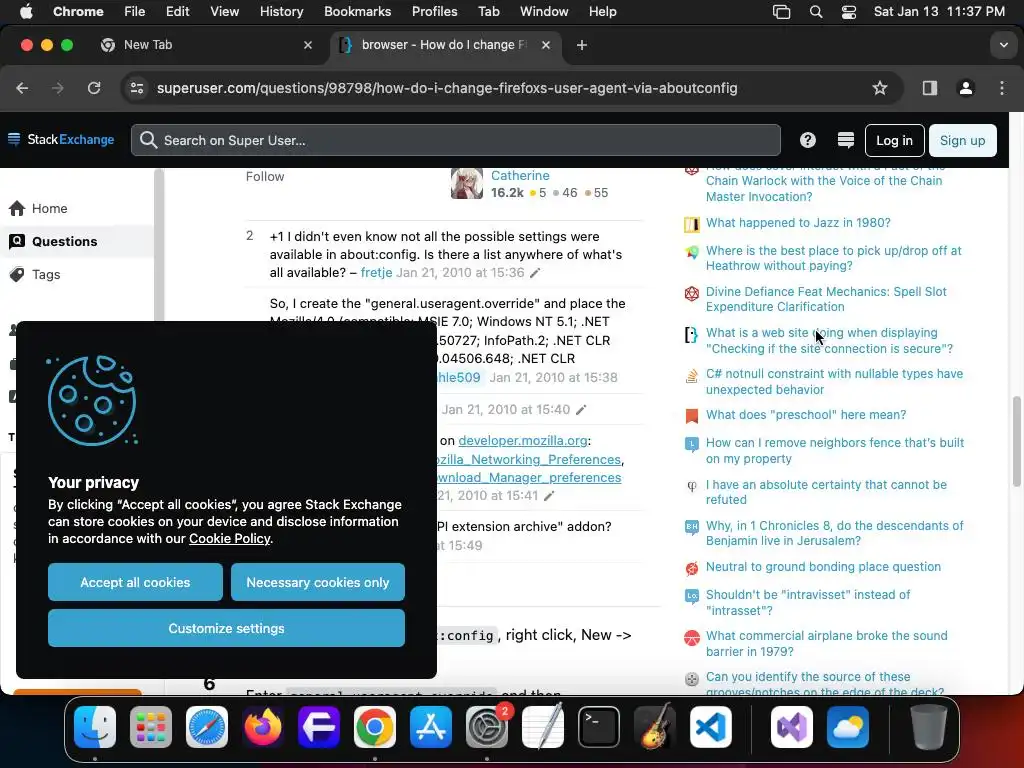Viewport: 1024px width, 768px height.
Task: Select Questions in left sidebar
Action: click(77, 242)
